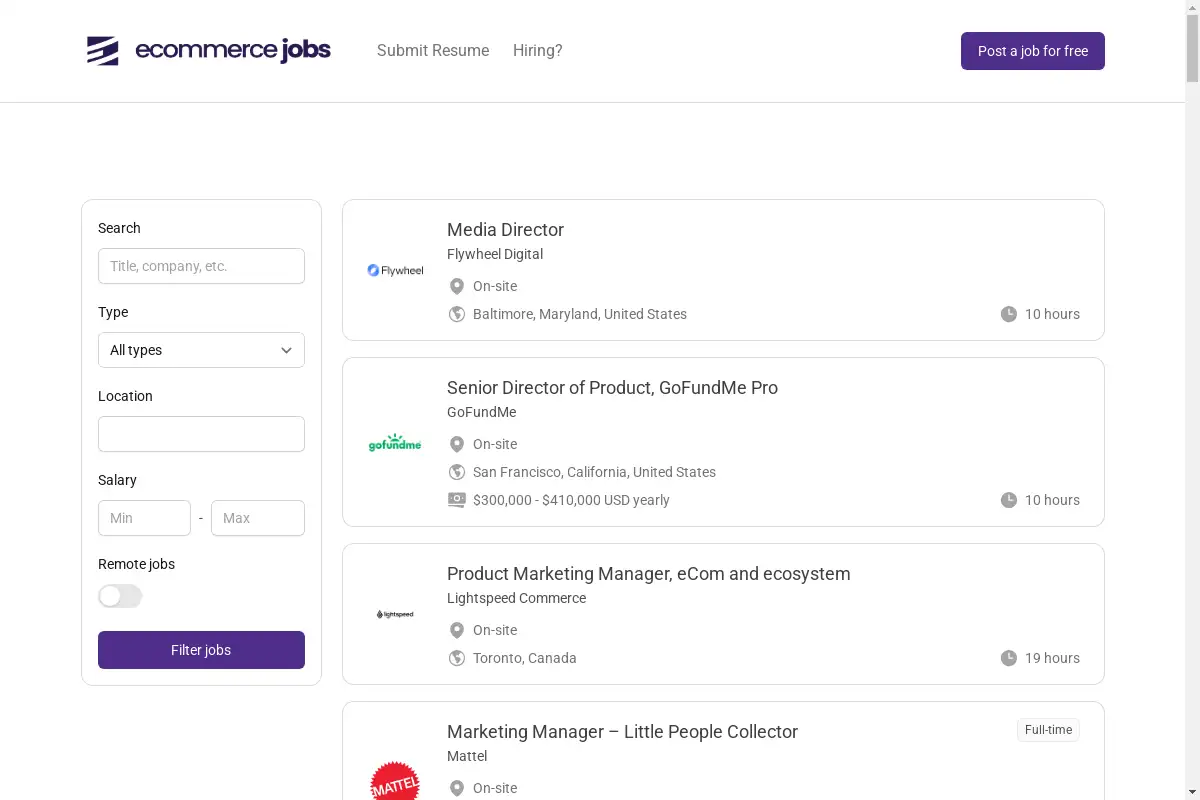The width and height of the screenshot is (1200, 800).
Task: Click GoFundMe company name text
Action: 482,412
